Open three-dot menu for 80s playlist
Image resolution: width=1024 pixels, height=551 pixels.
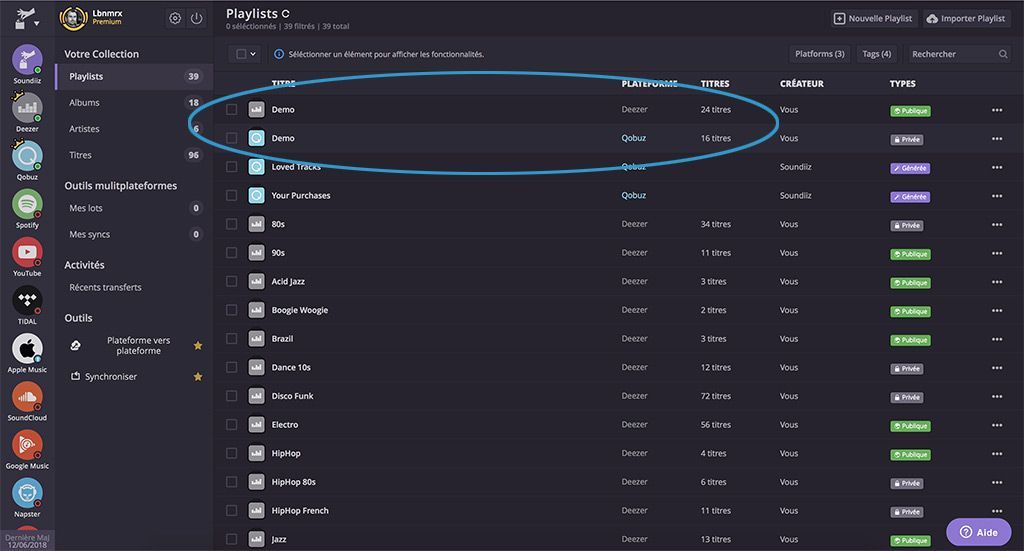(x=996, y=225)
